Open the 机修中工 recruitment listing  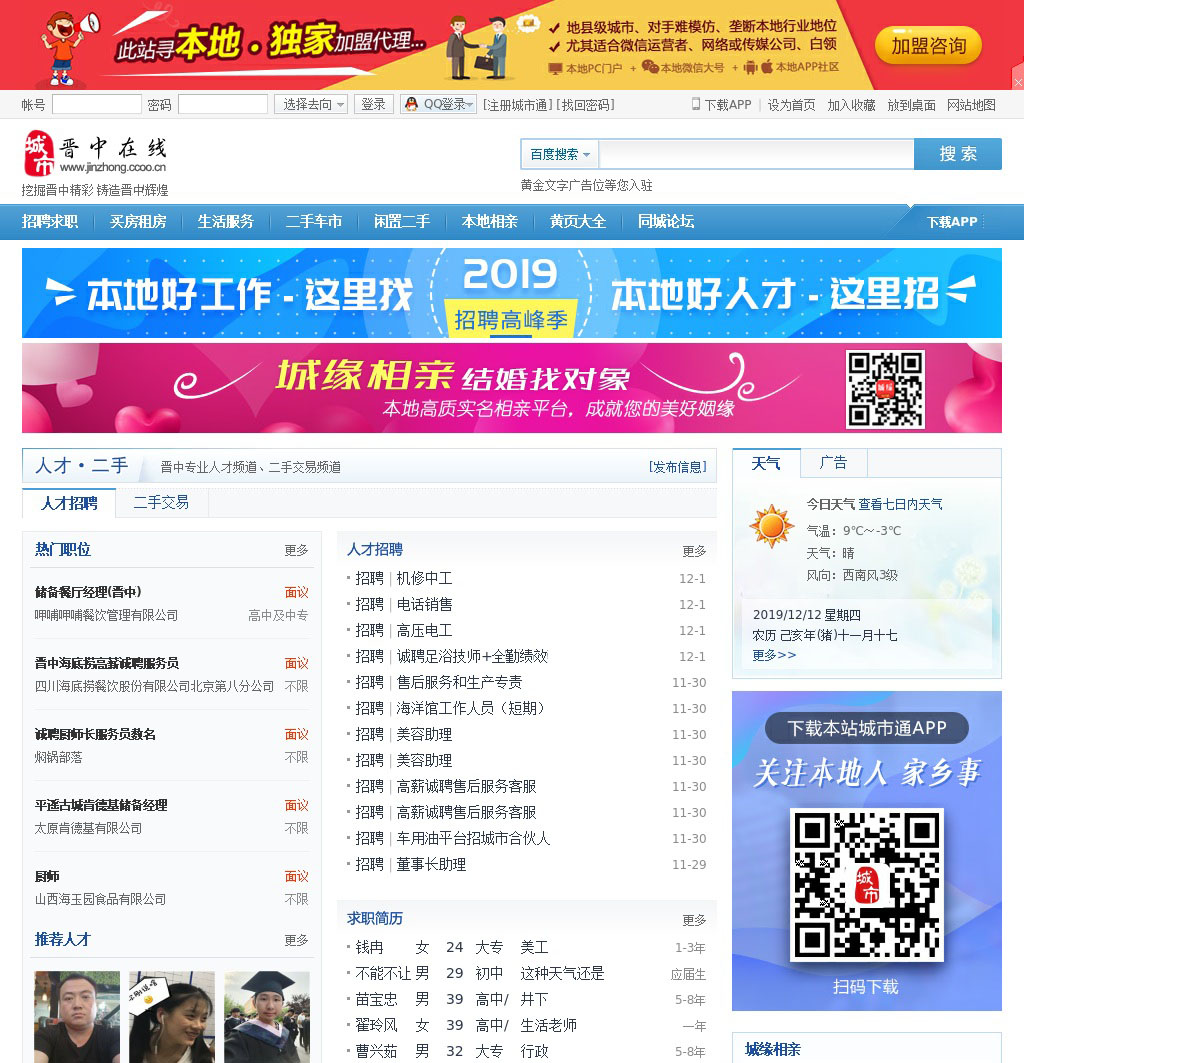[x=424, y=578]
